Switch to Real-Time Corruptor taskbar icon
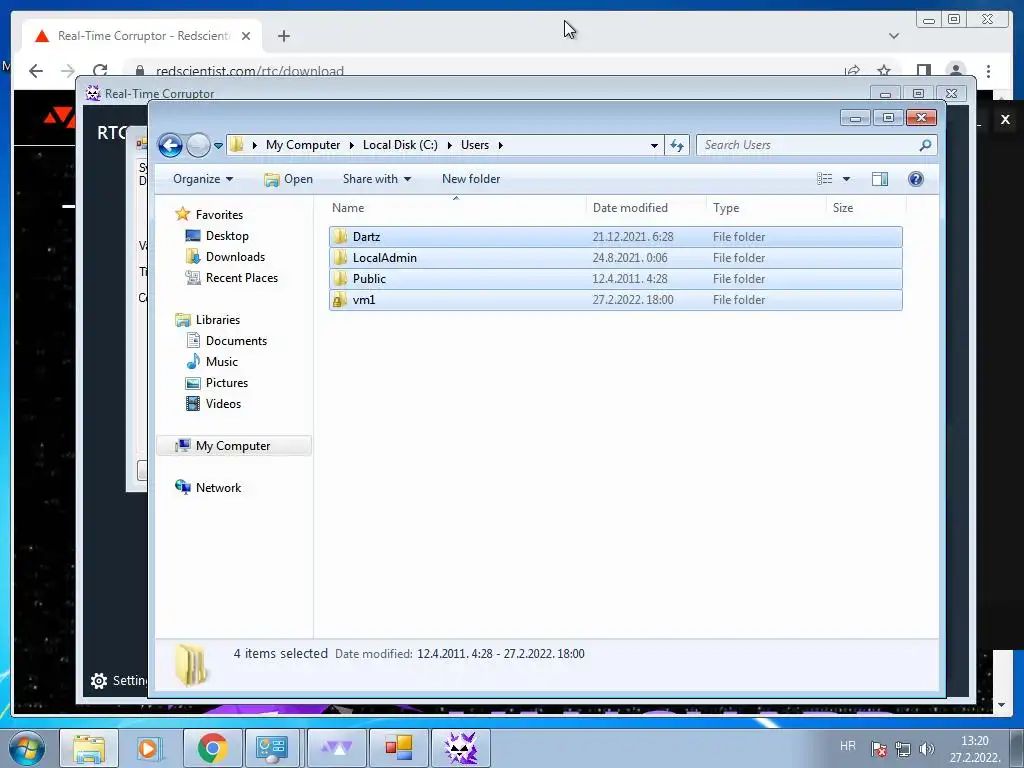The width and height of the screenshot is (1024, 768). click(x=460, y=748)
